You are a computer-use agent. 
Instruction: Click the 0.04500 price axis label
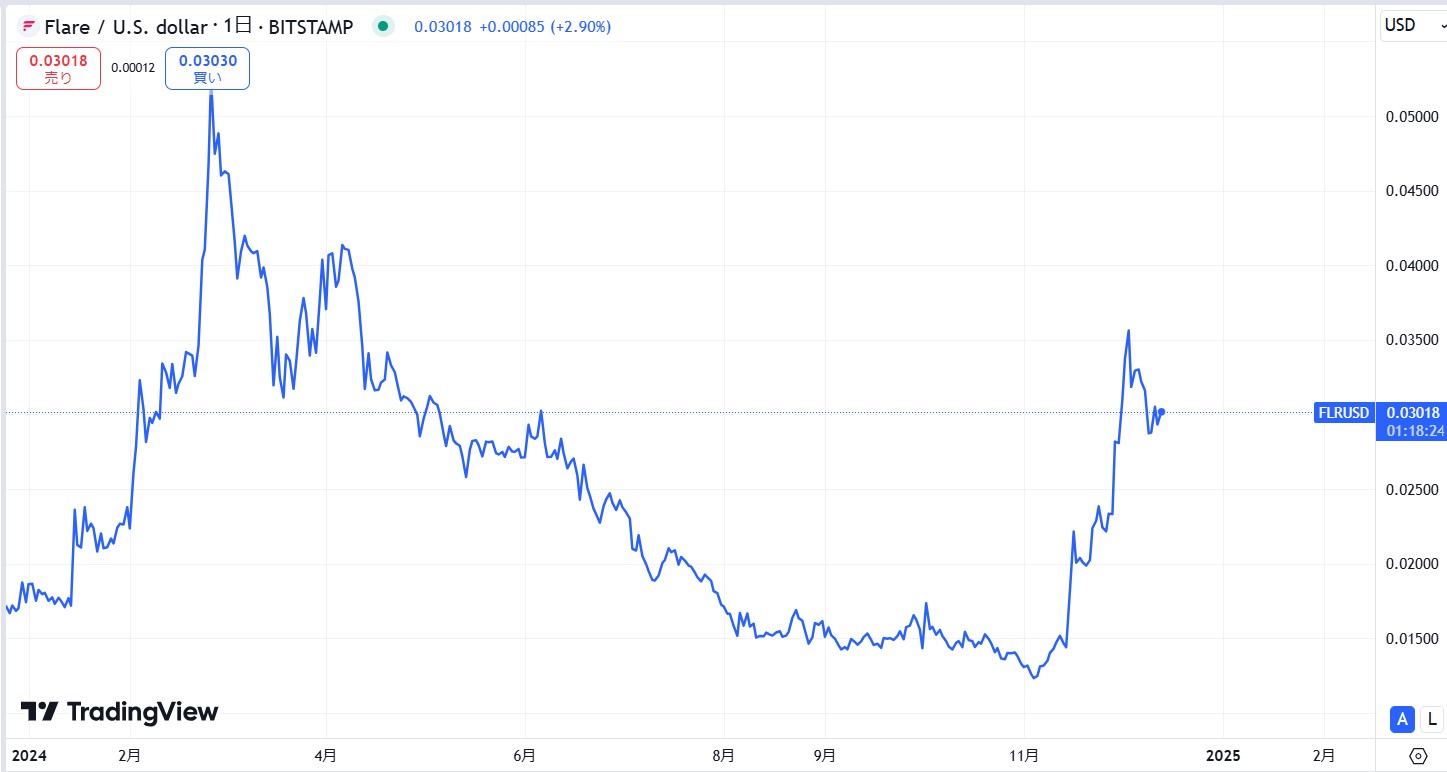(1411, 191)
